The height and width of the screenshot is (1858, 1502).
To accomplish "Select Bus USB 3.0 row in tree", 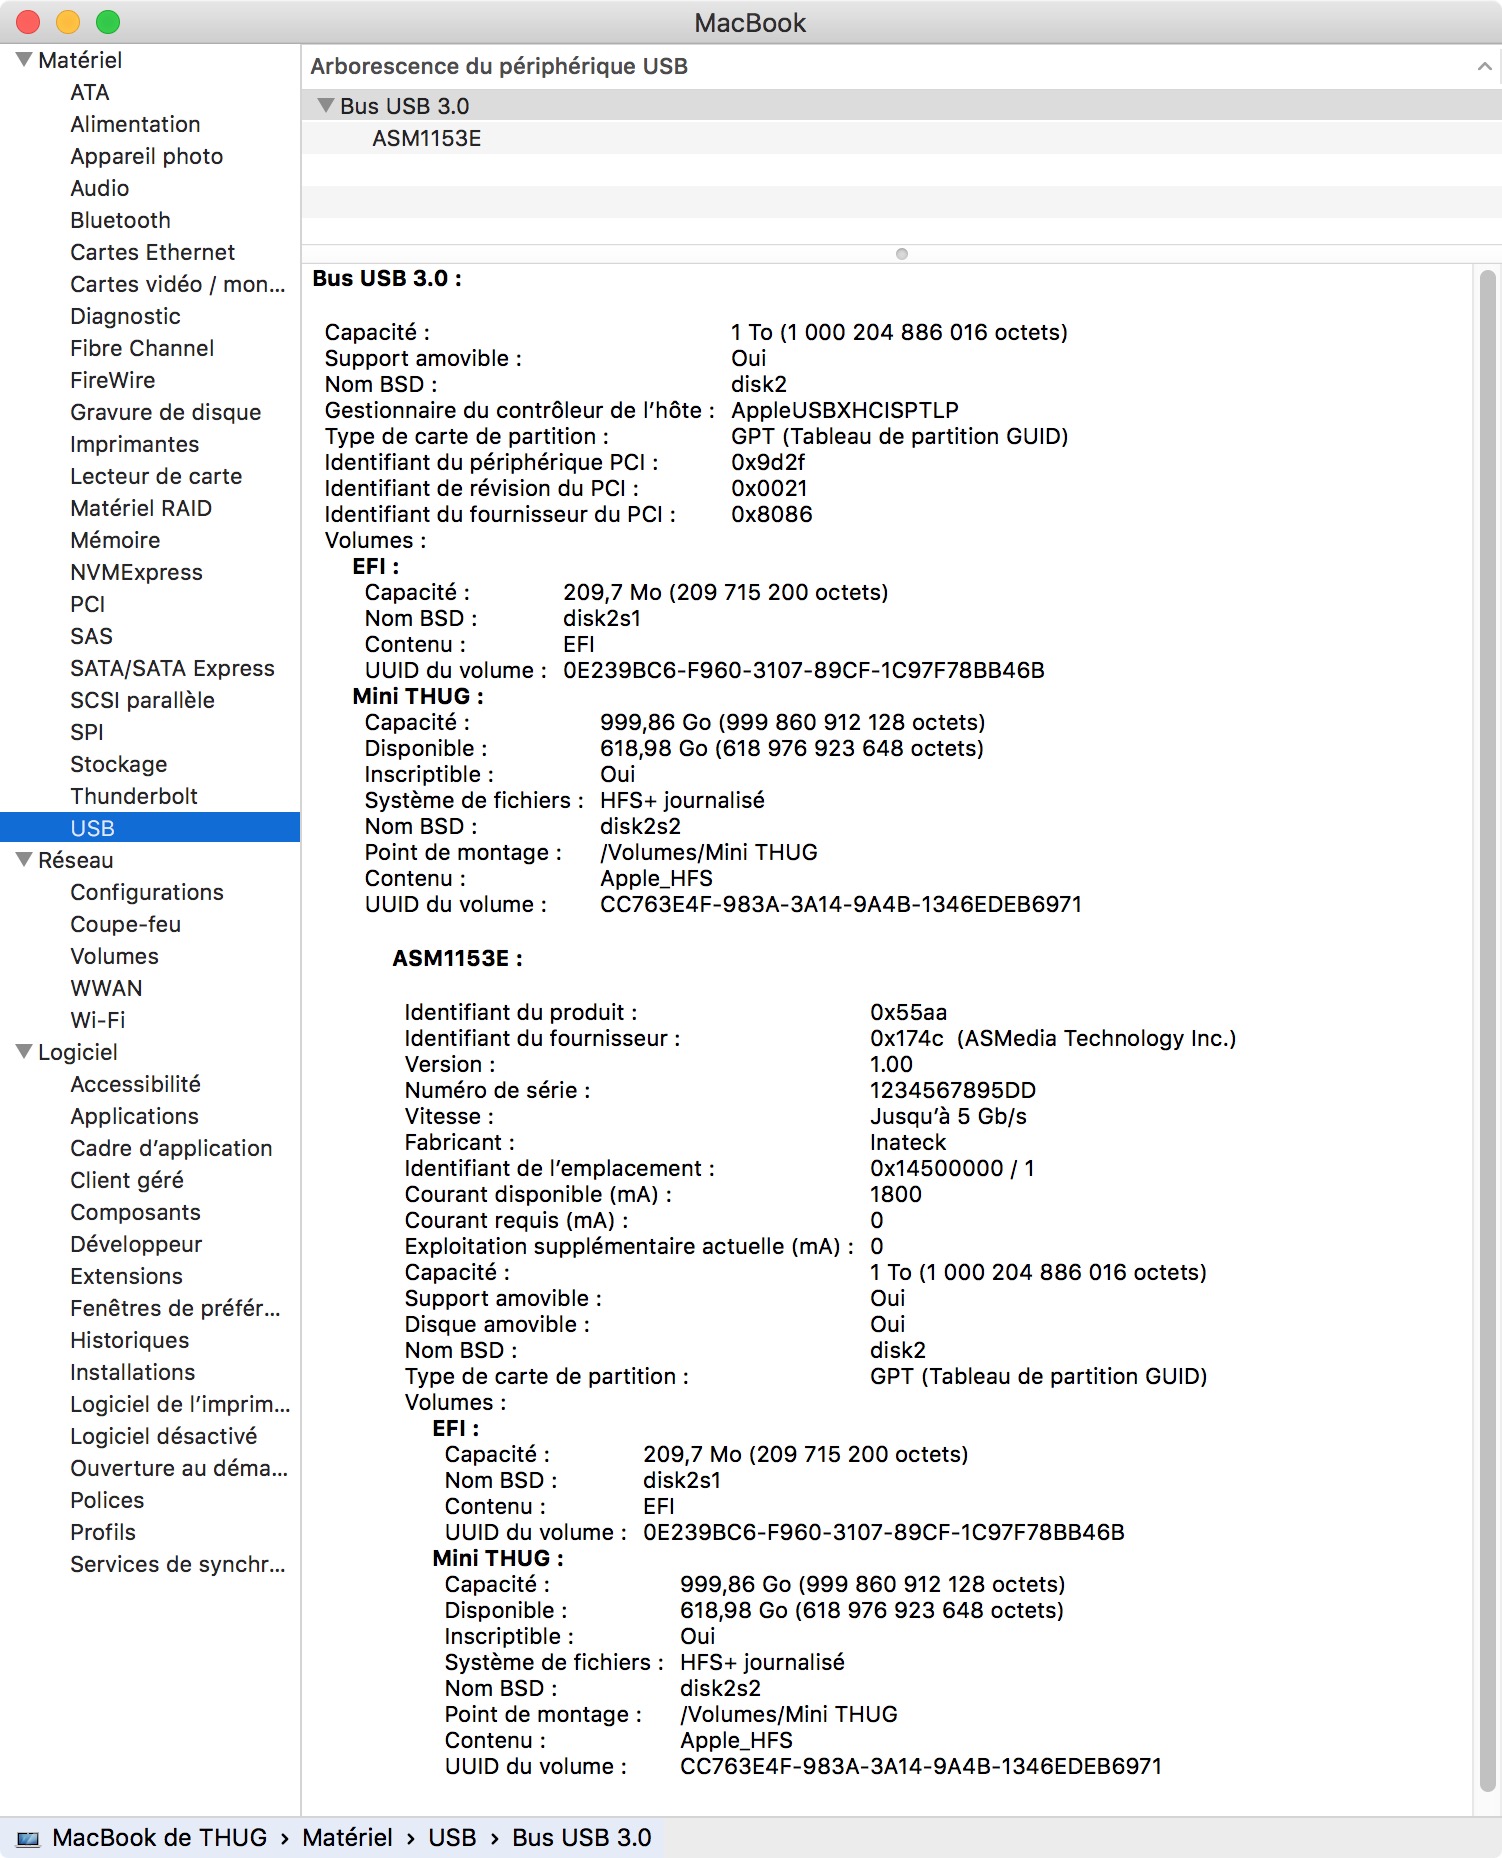I will pos(901,105).
